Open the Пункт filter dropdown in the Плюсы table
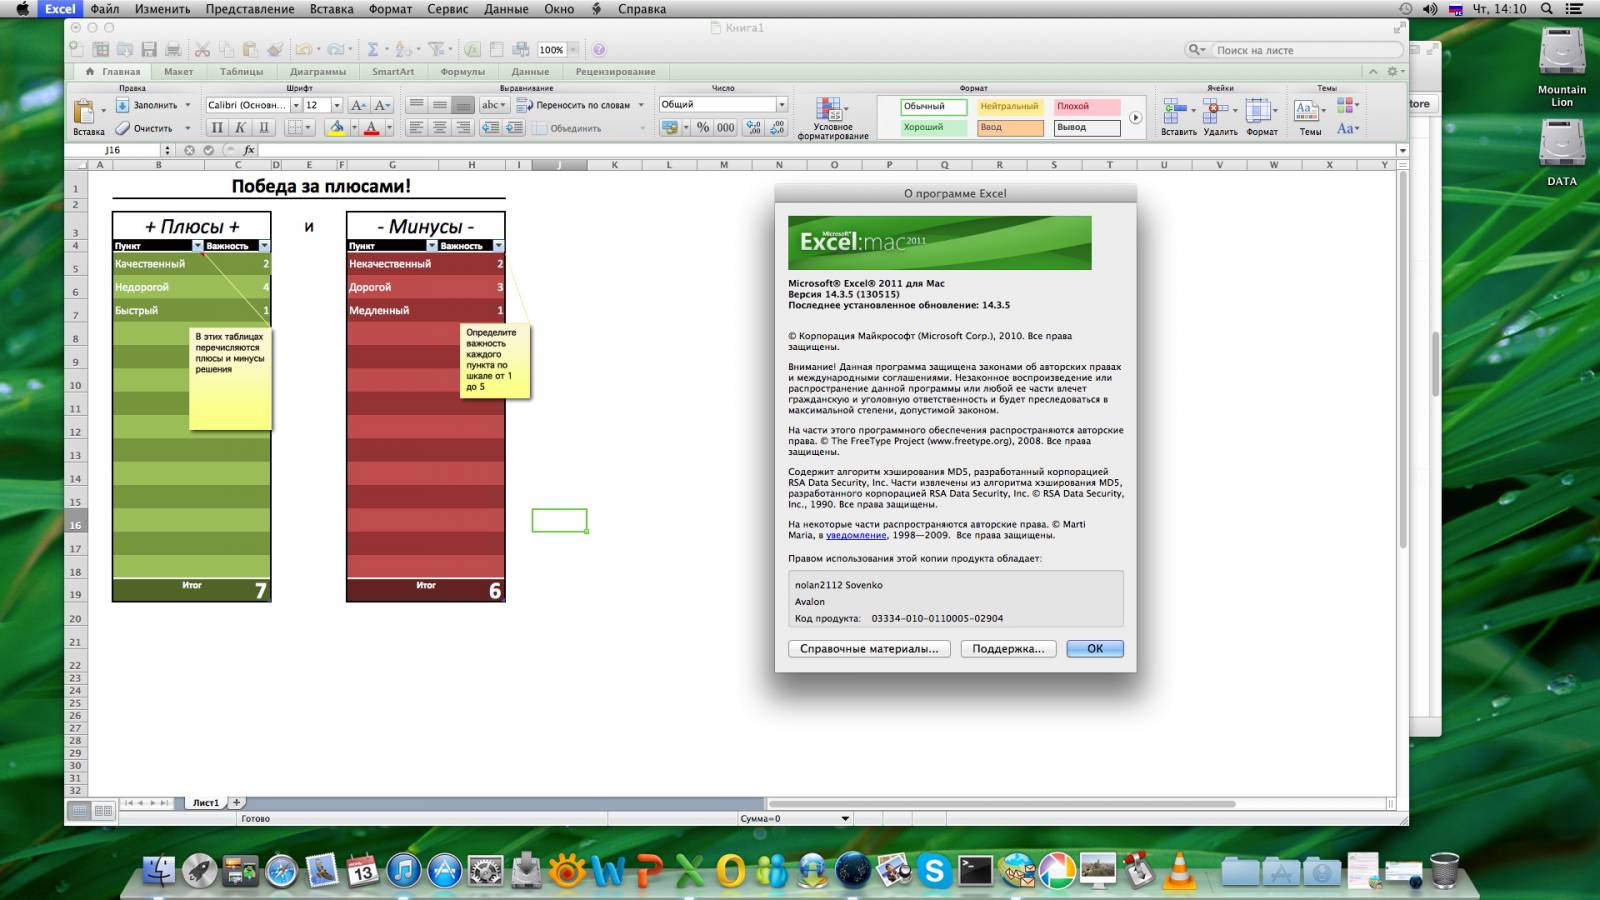Viewport: 1600px width, 900px height. (x=198, y=245)
